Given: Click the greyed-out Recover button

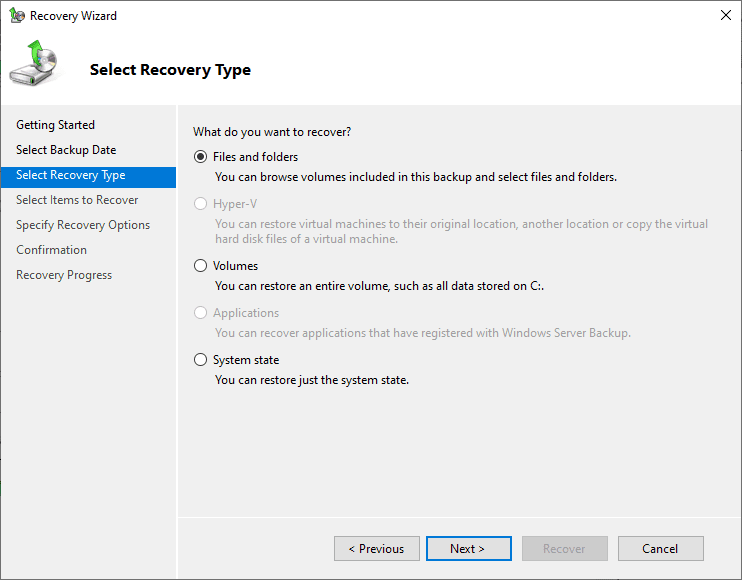Looking at the screenshot, I should 564,548.
